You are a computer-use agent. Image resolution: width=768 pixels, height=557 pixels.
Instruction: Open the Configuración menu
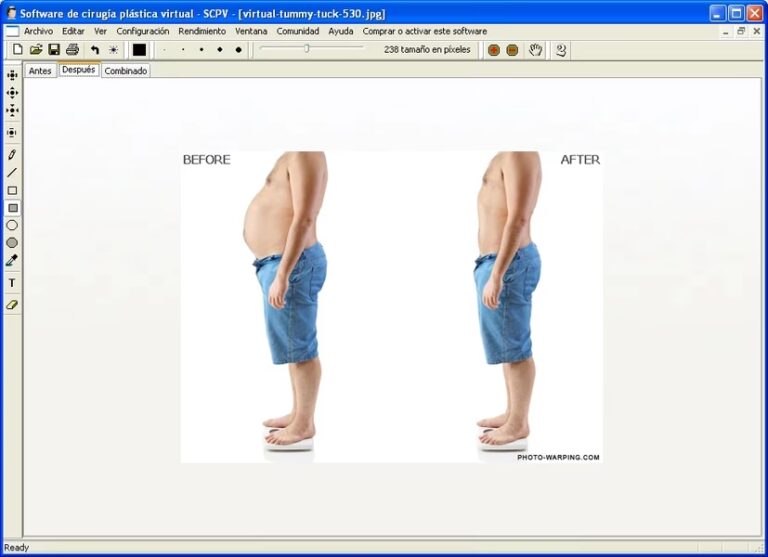(x=143, y=31)
